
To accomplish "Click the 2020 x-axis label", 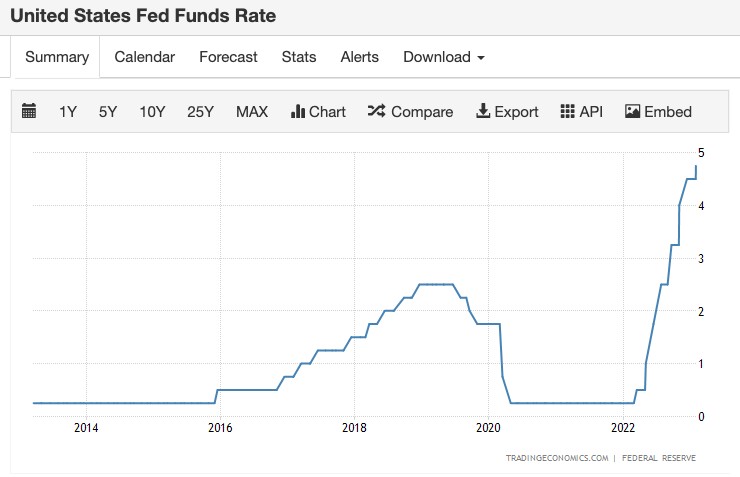I will (488, 428).
